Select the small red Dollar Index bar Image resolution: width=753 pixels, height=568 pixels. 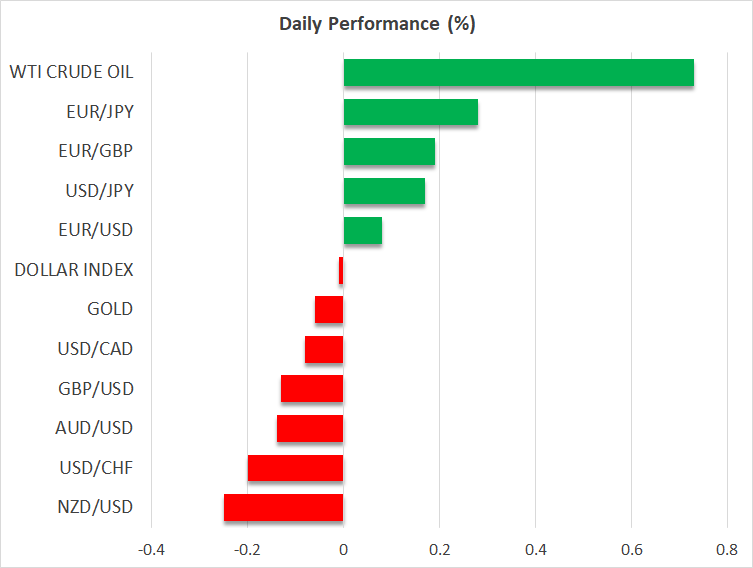[341, 270]
